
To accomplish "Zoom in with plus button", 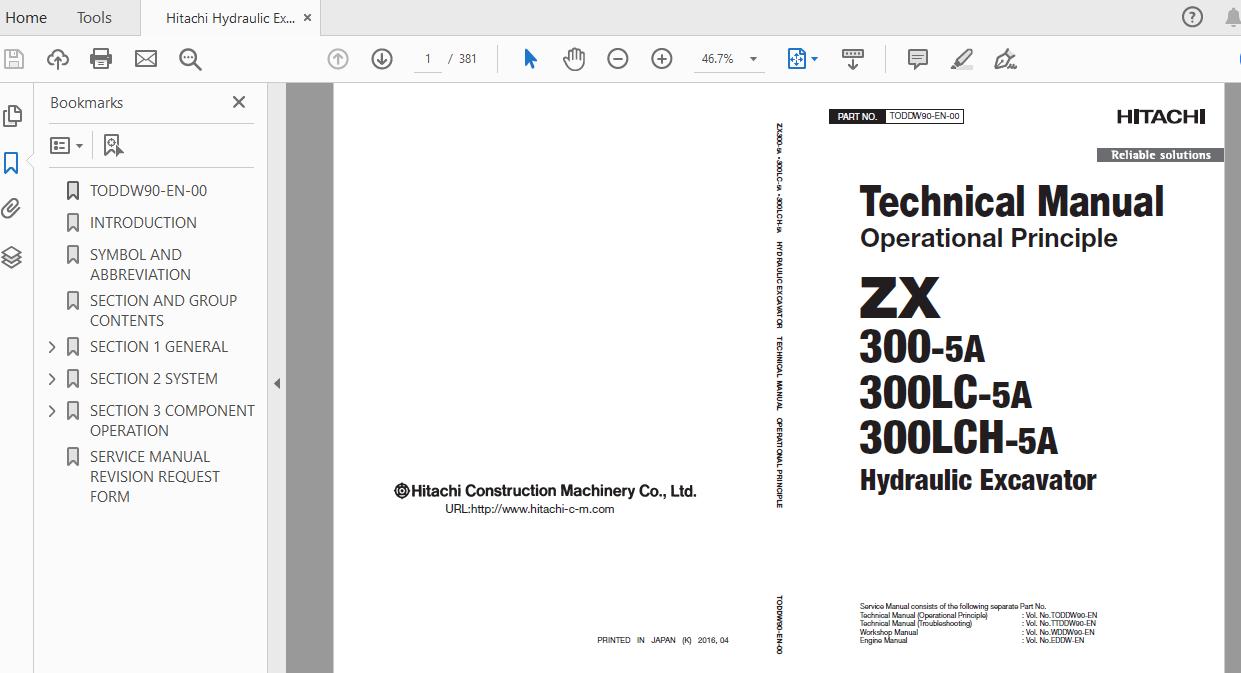I will click(x=662, y=59).
